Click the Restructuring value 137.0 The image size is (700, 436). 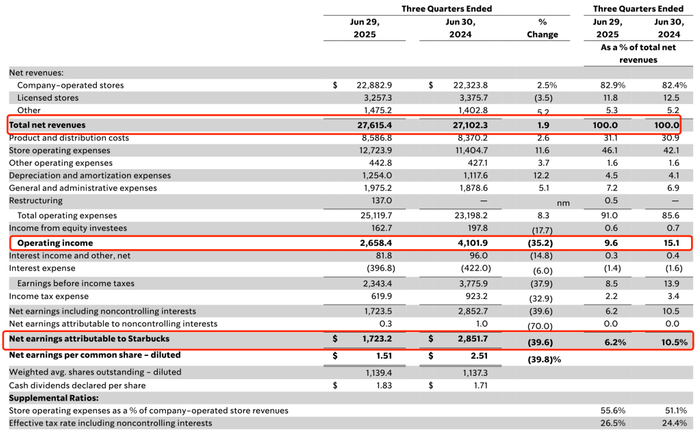(382, 200)
